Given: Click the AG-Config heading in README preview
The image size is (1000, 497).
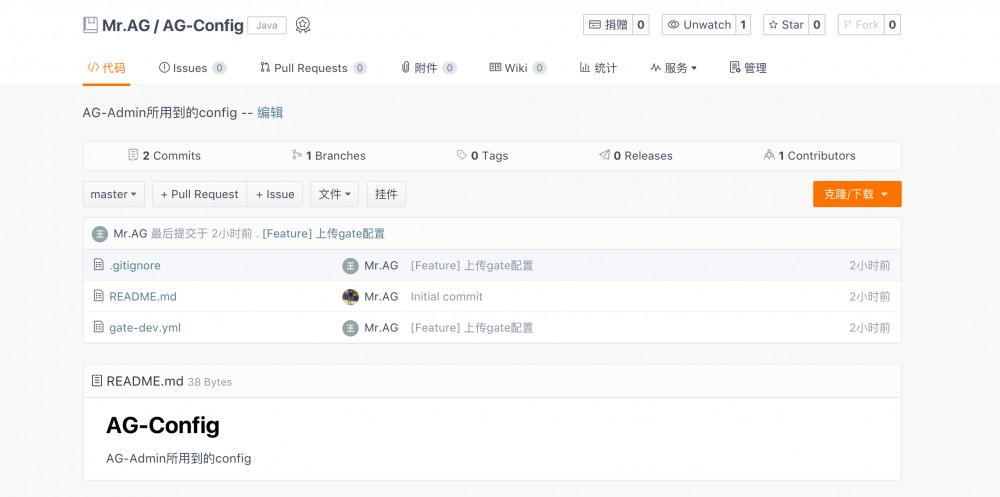Looking at the screenshot, I should point(163,426).
